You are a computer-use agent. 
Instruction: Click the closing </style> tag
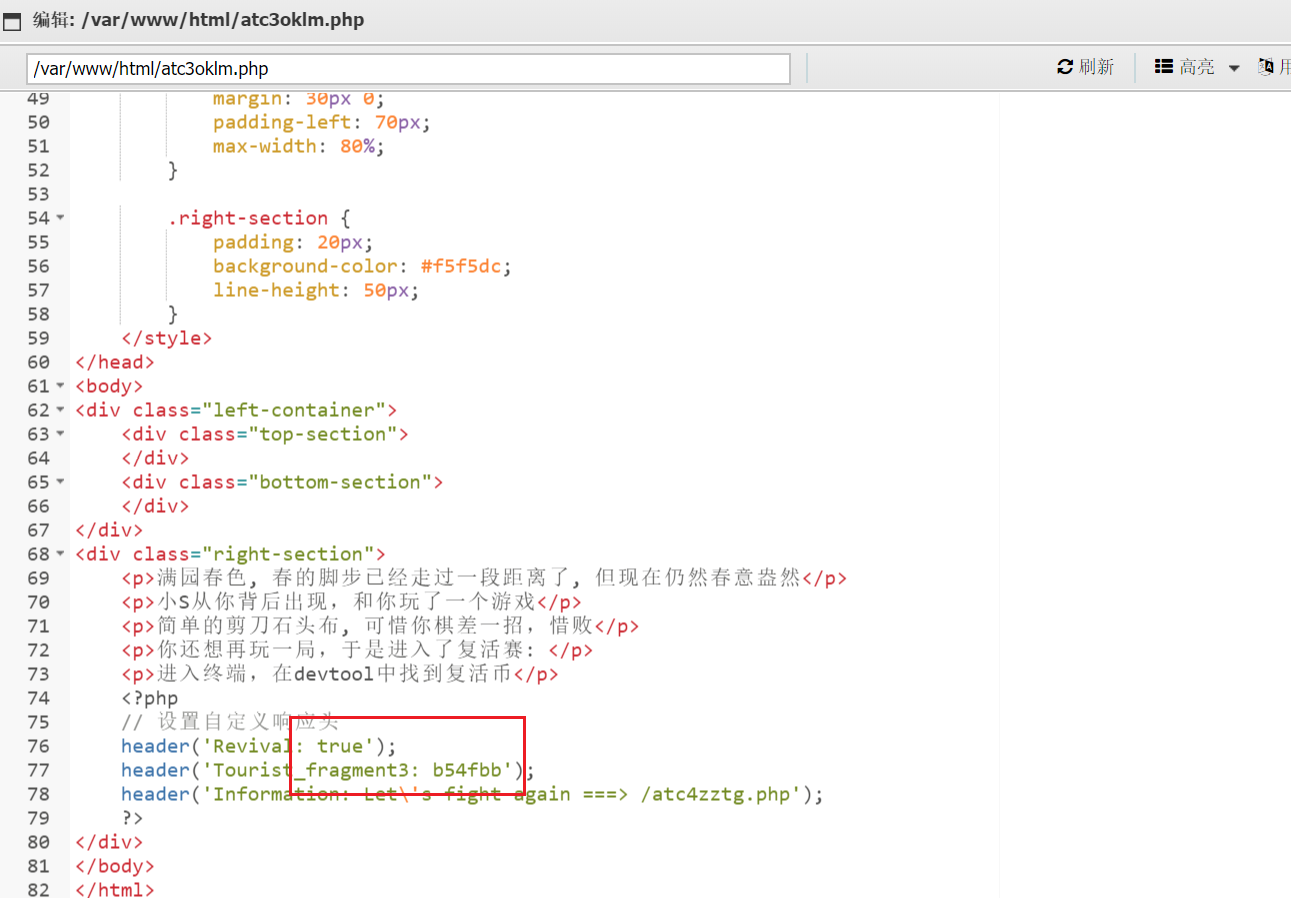166,338
